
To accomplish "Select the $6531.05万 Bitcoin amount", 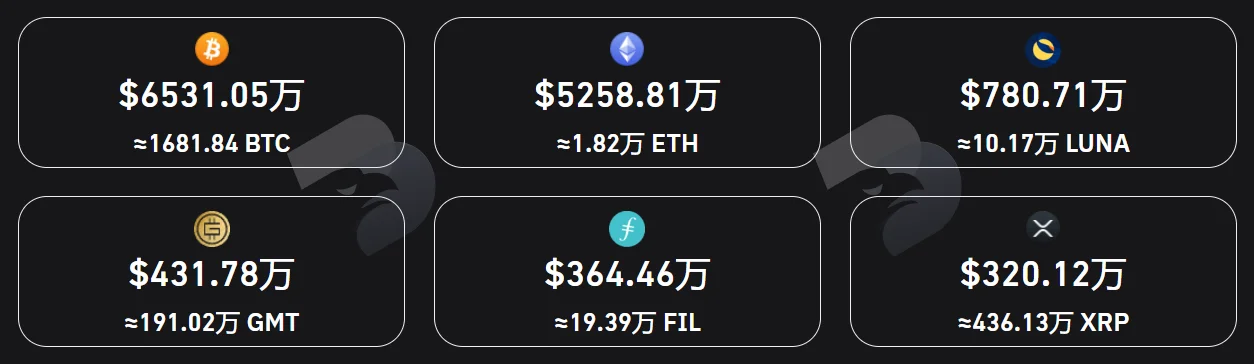I will tap(212, 96).
